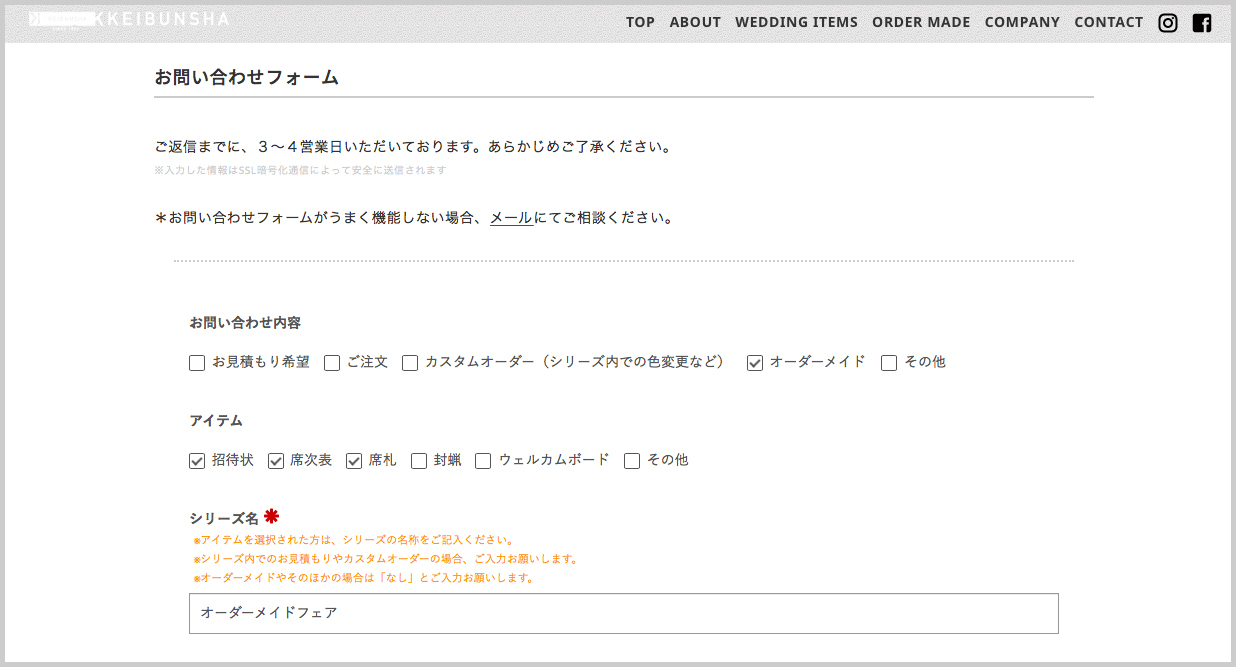Go to the TOP menu item
This screenshot has height=667, width=1236.
tap(640, 22)
